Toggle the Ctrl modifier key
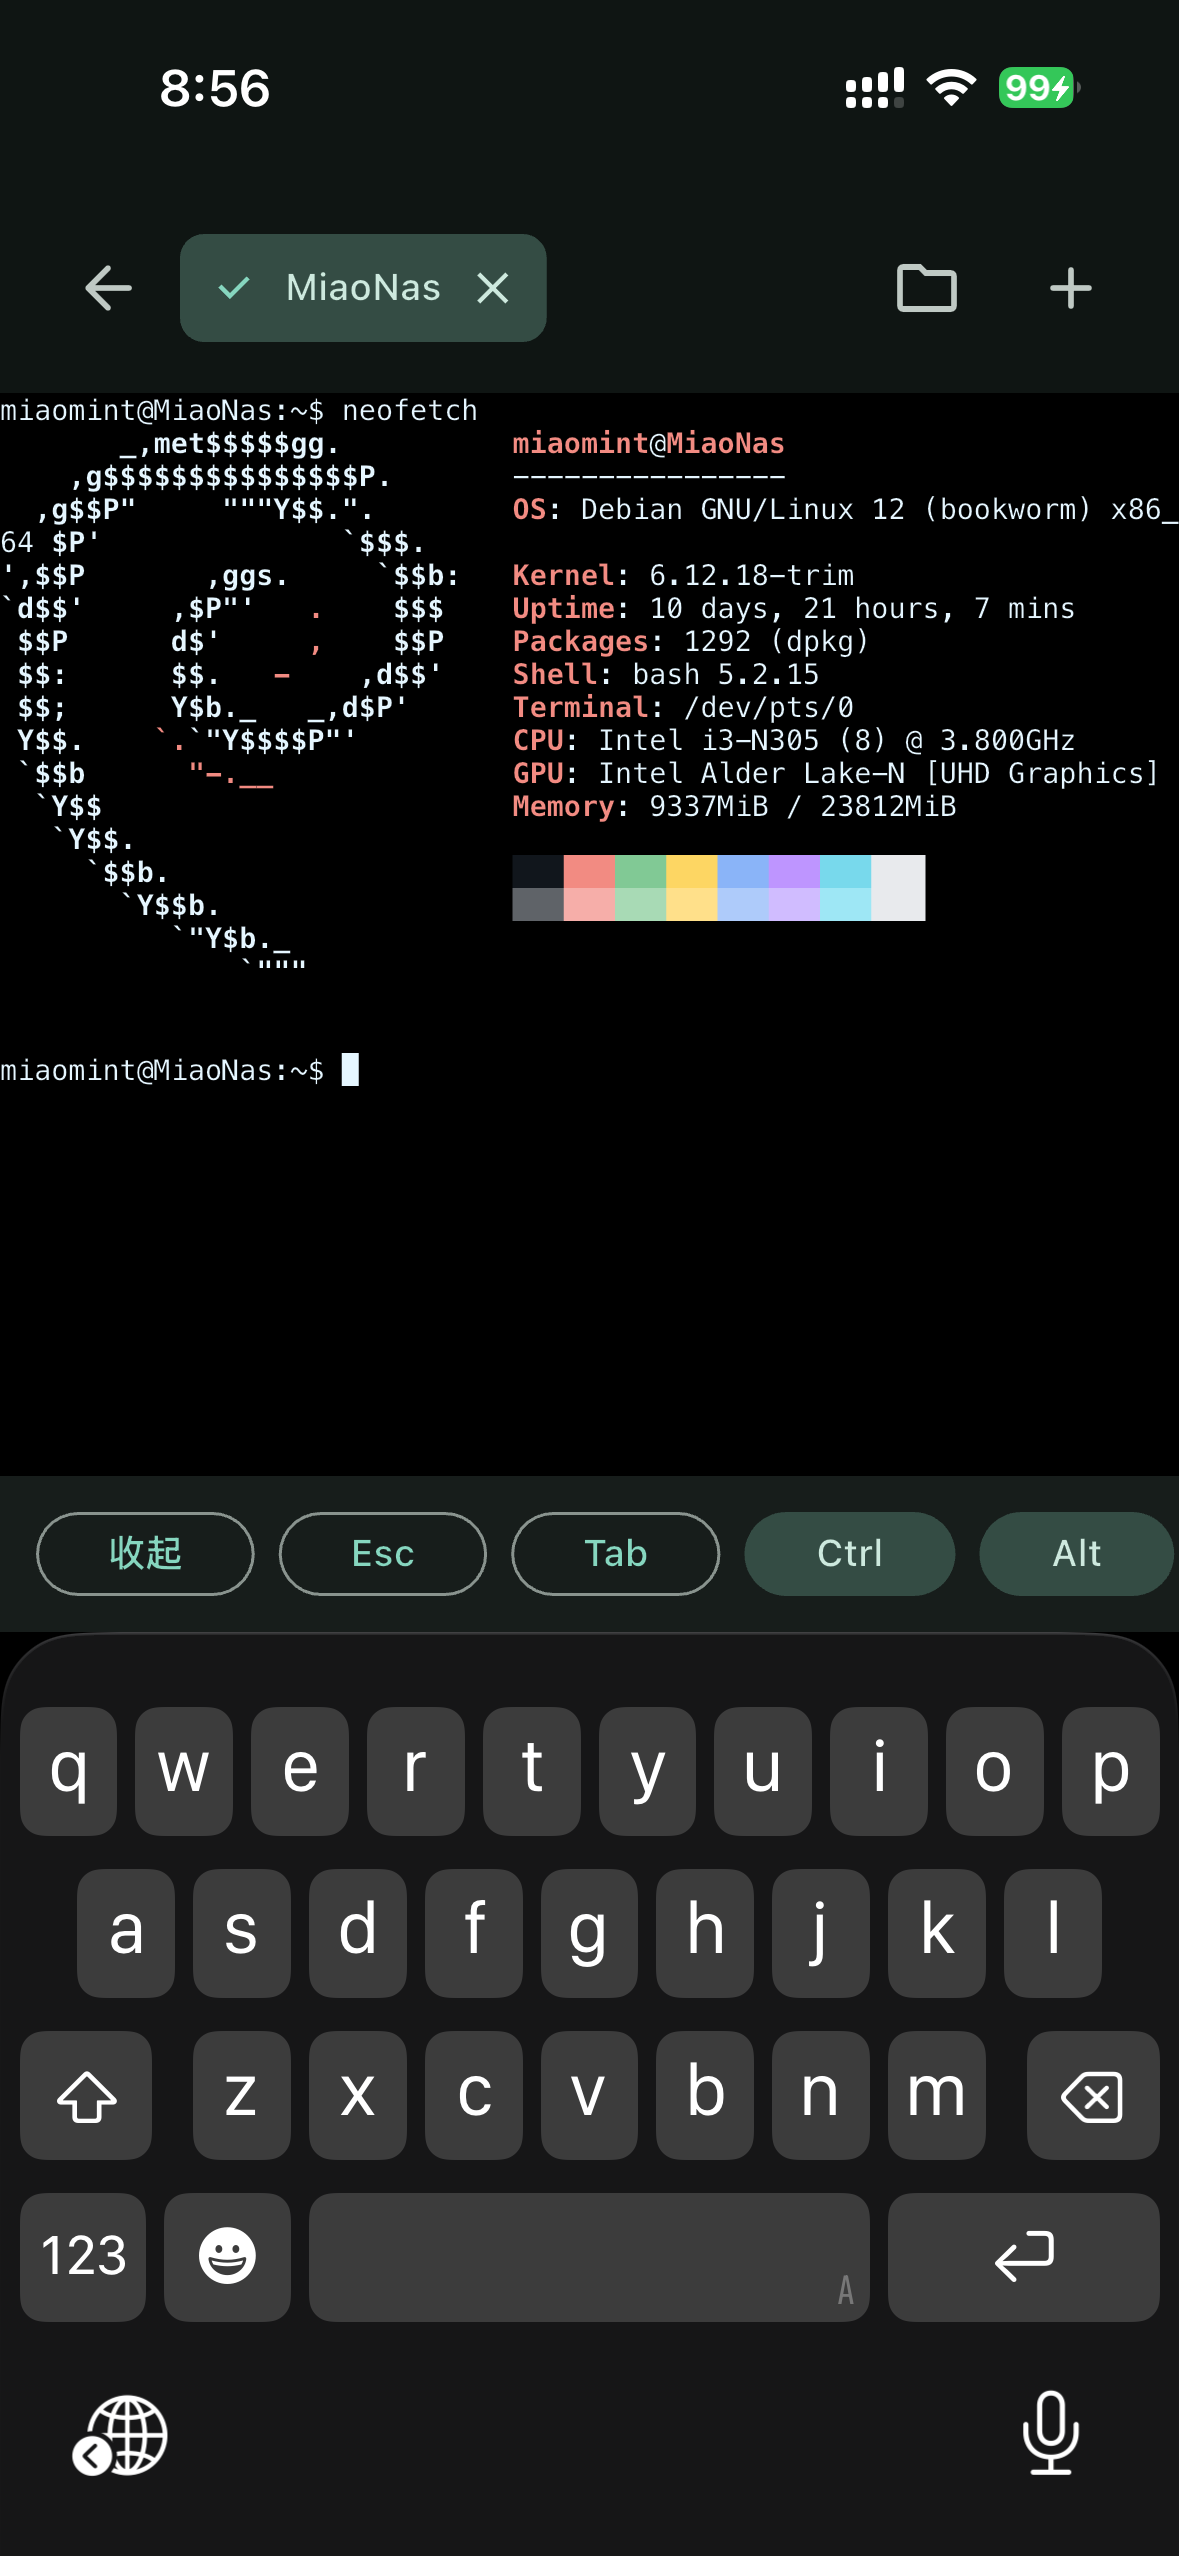 point(849,1553)
